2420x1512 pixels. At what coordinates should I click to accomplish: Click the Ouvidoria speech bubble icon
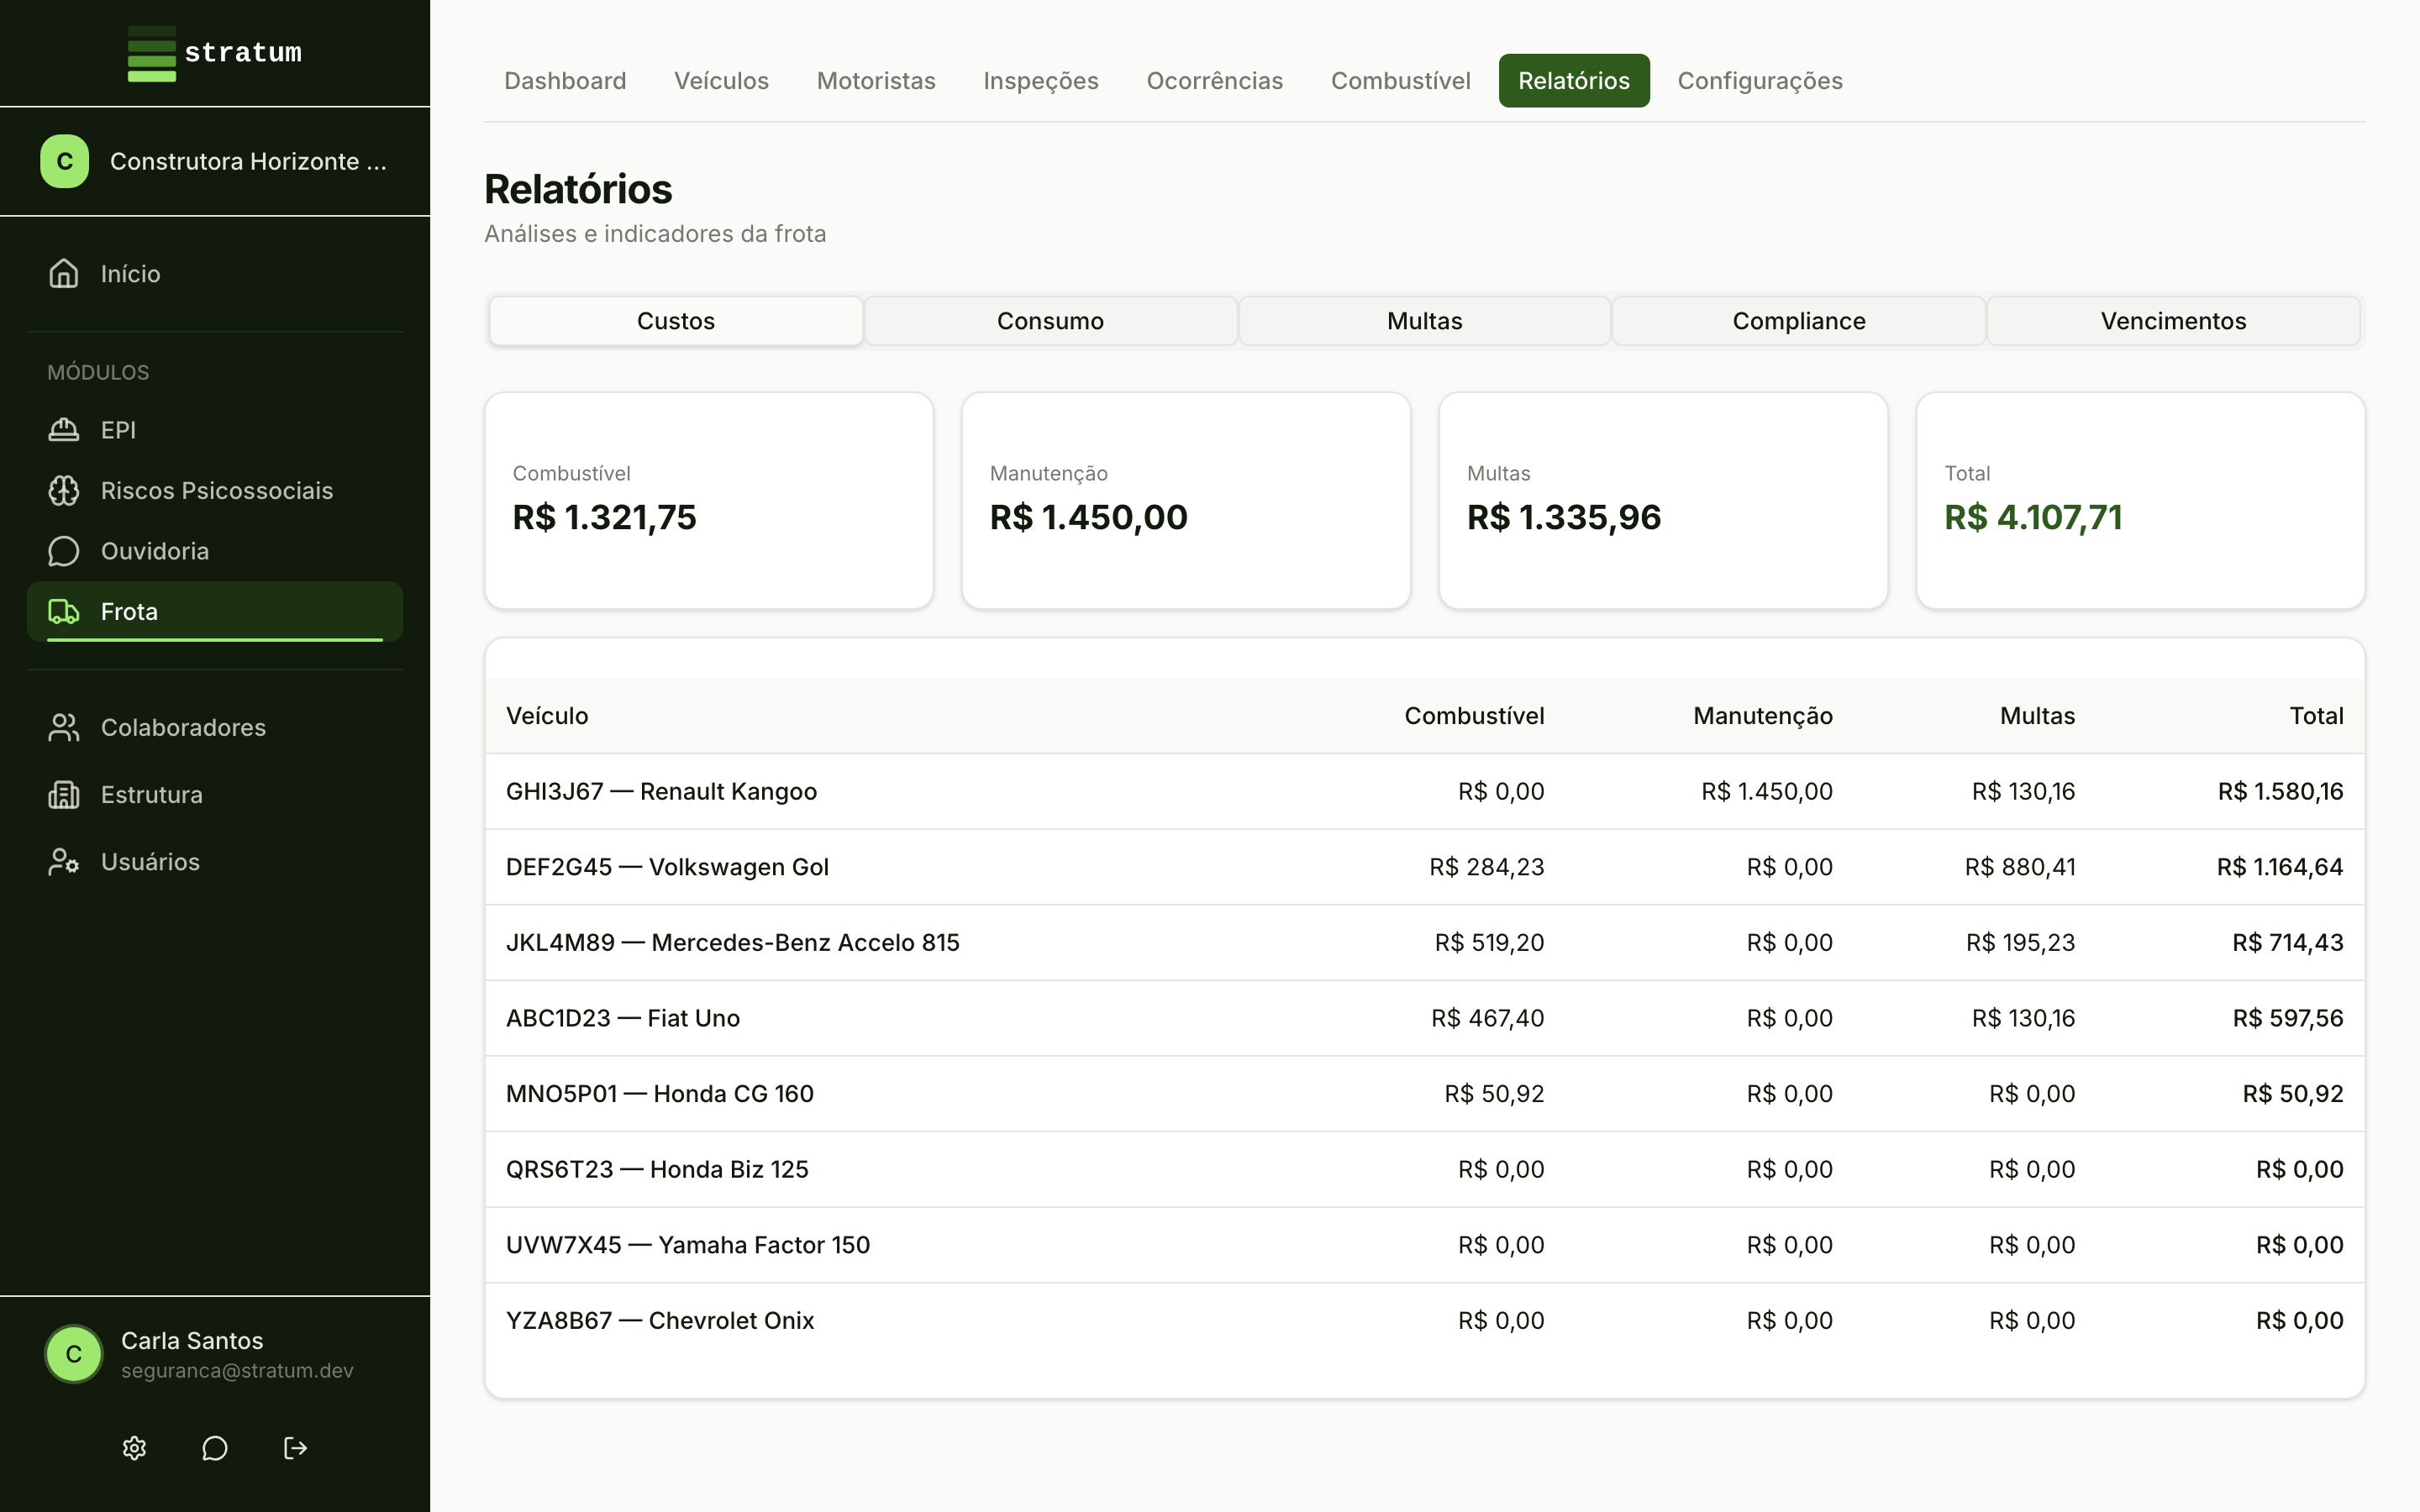64,551
